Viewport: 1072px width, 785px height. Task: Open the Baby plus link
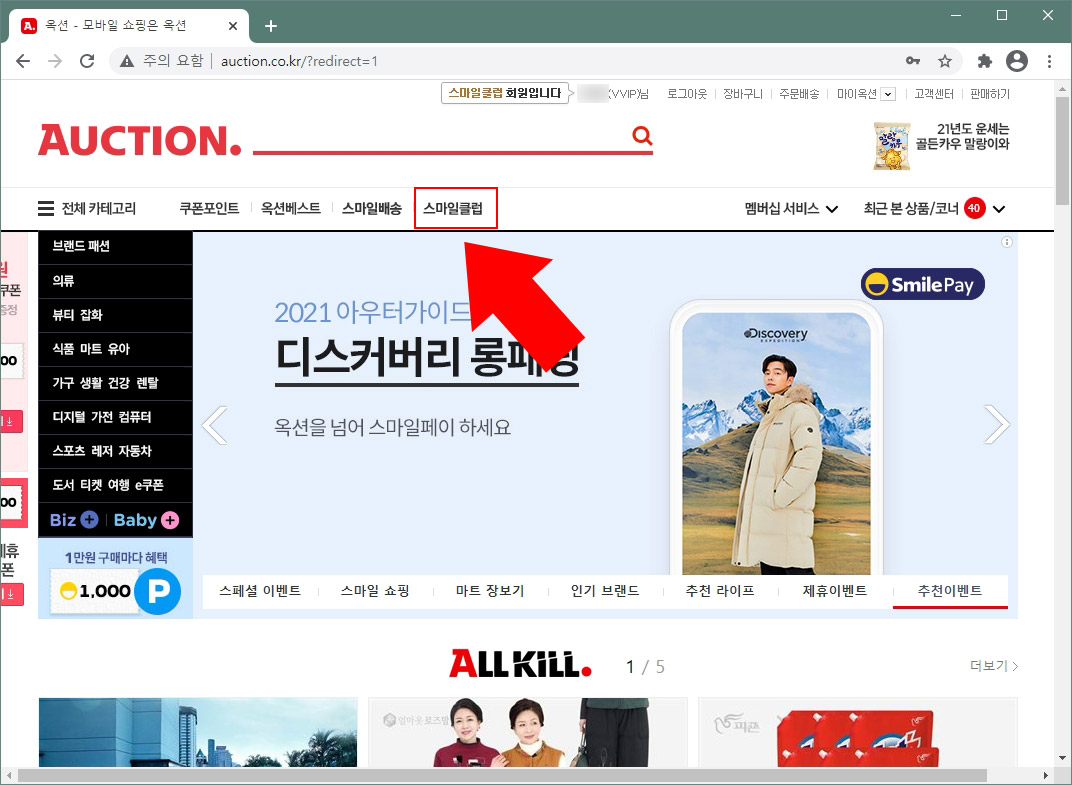tap(146, 520)
